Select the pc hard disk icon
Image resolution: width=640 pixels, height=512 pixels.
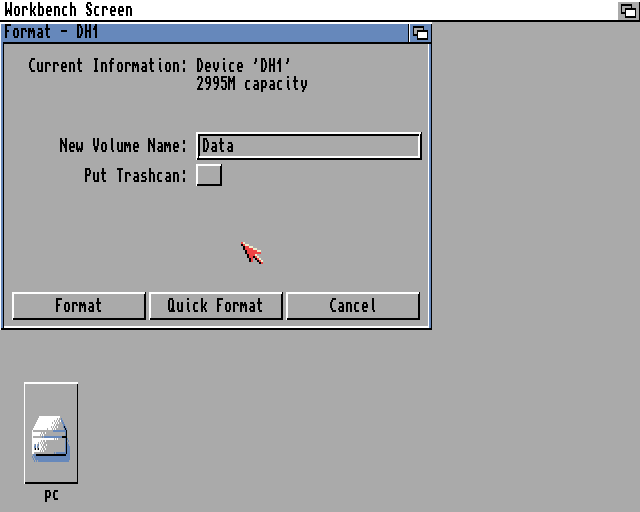click(51, 433)
